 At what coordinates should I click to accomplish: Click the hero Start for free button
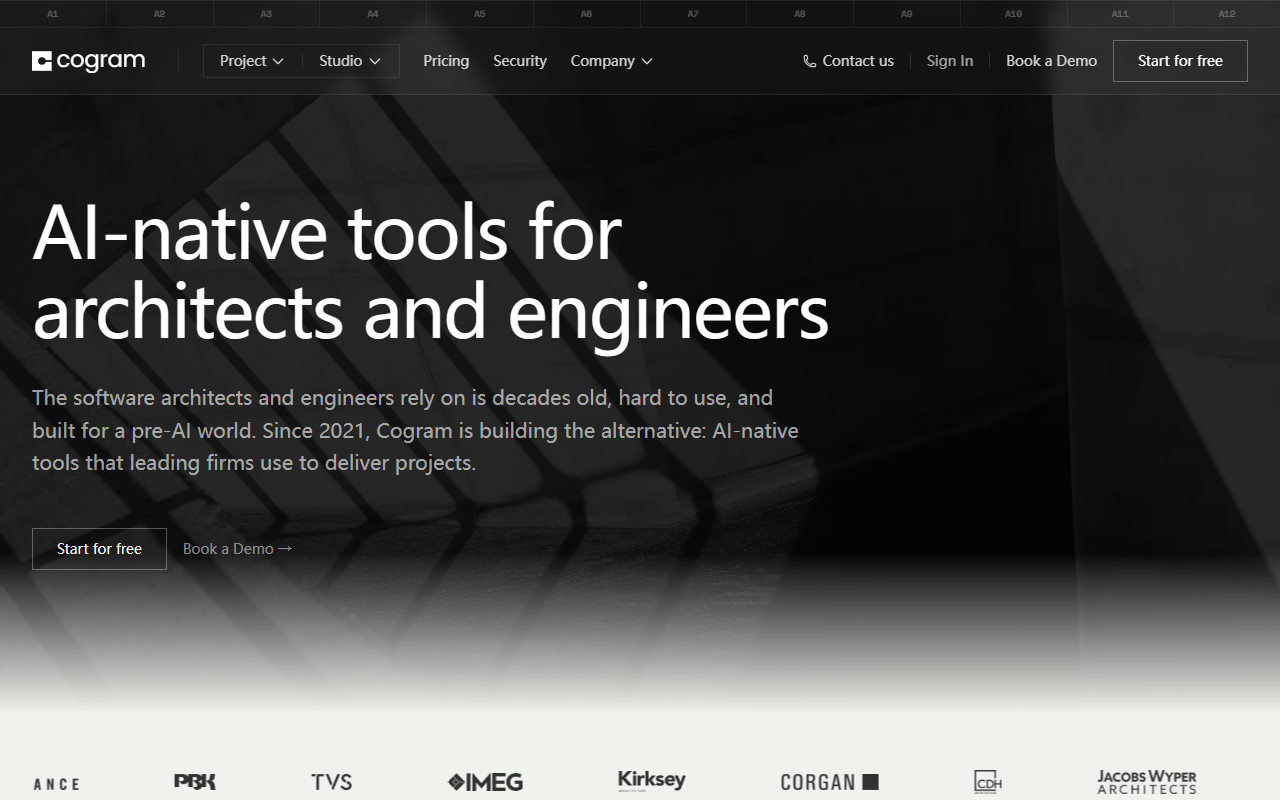[x=99, y=549]
